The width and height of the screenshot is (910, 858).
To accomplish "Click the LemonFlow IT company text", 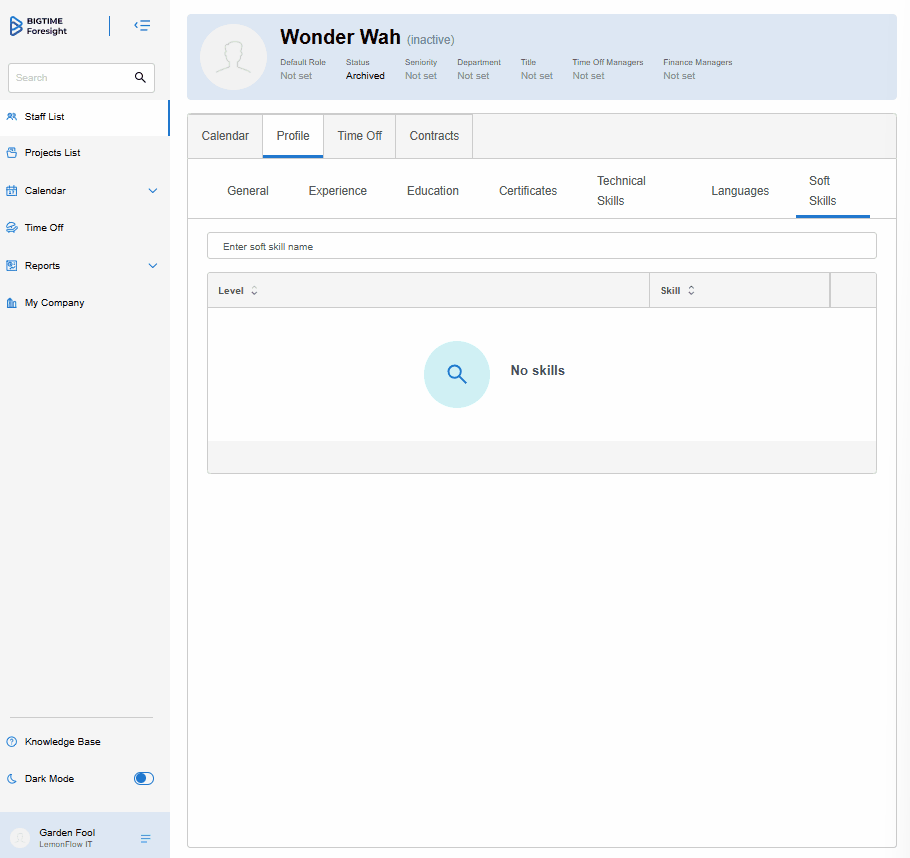I will click(66, 844).
